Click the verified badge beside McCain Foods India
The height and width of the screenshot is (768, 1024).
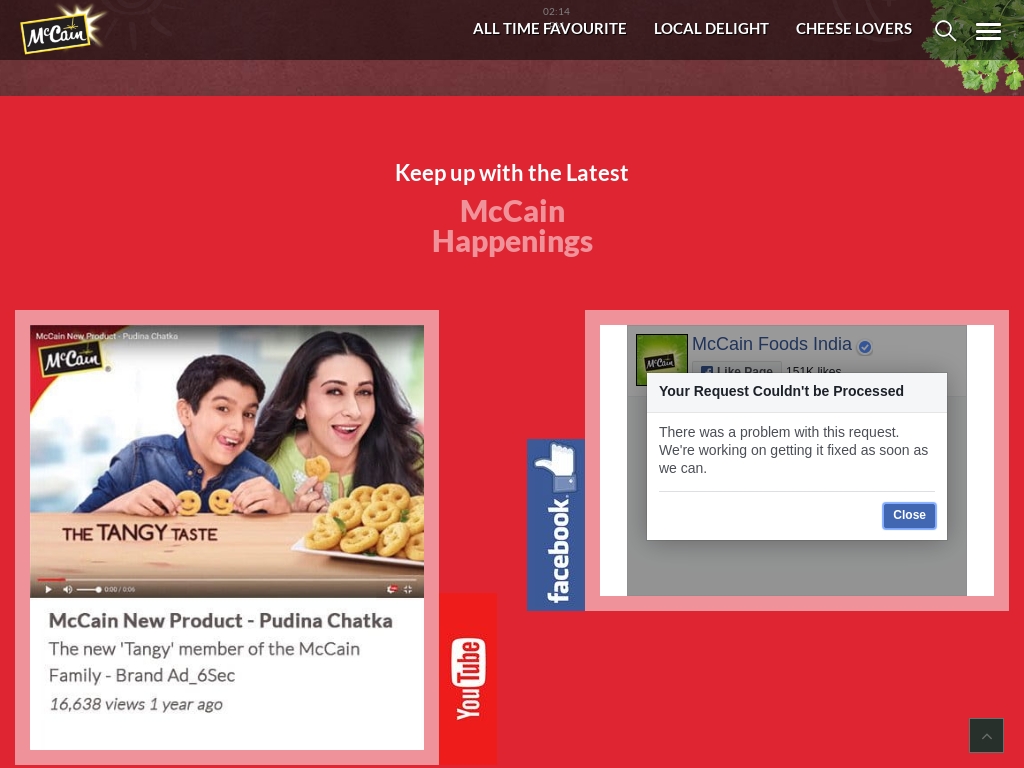click(x=865, y=347)
